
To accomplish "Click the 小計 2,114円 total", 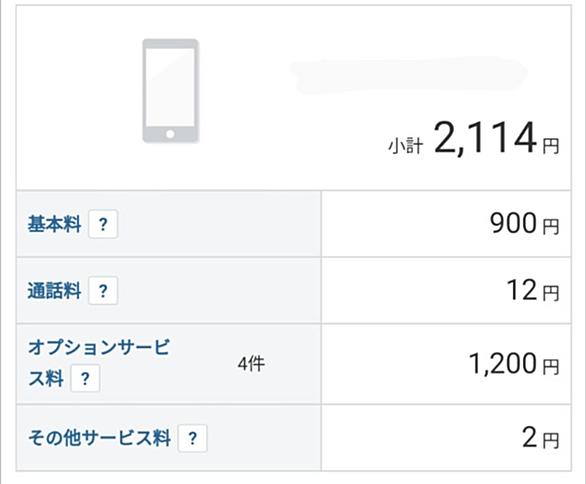I will point(474,139).
